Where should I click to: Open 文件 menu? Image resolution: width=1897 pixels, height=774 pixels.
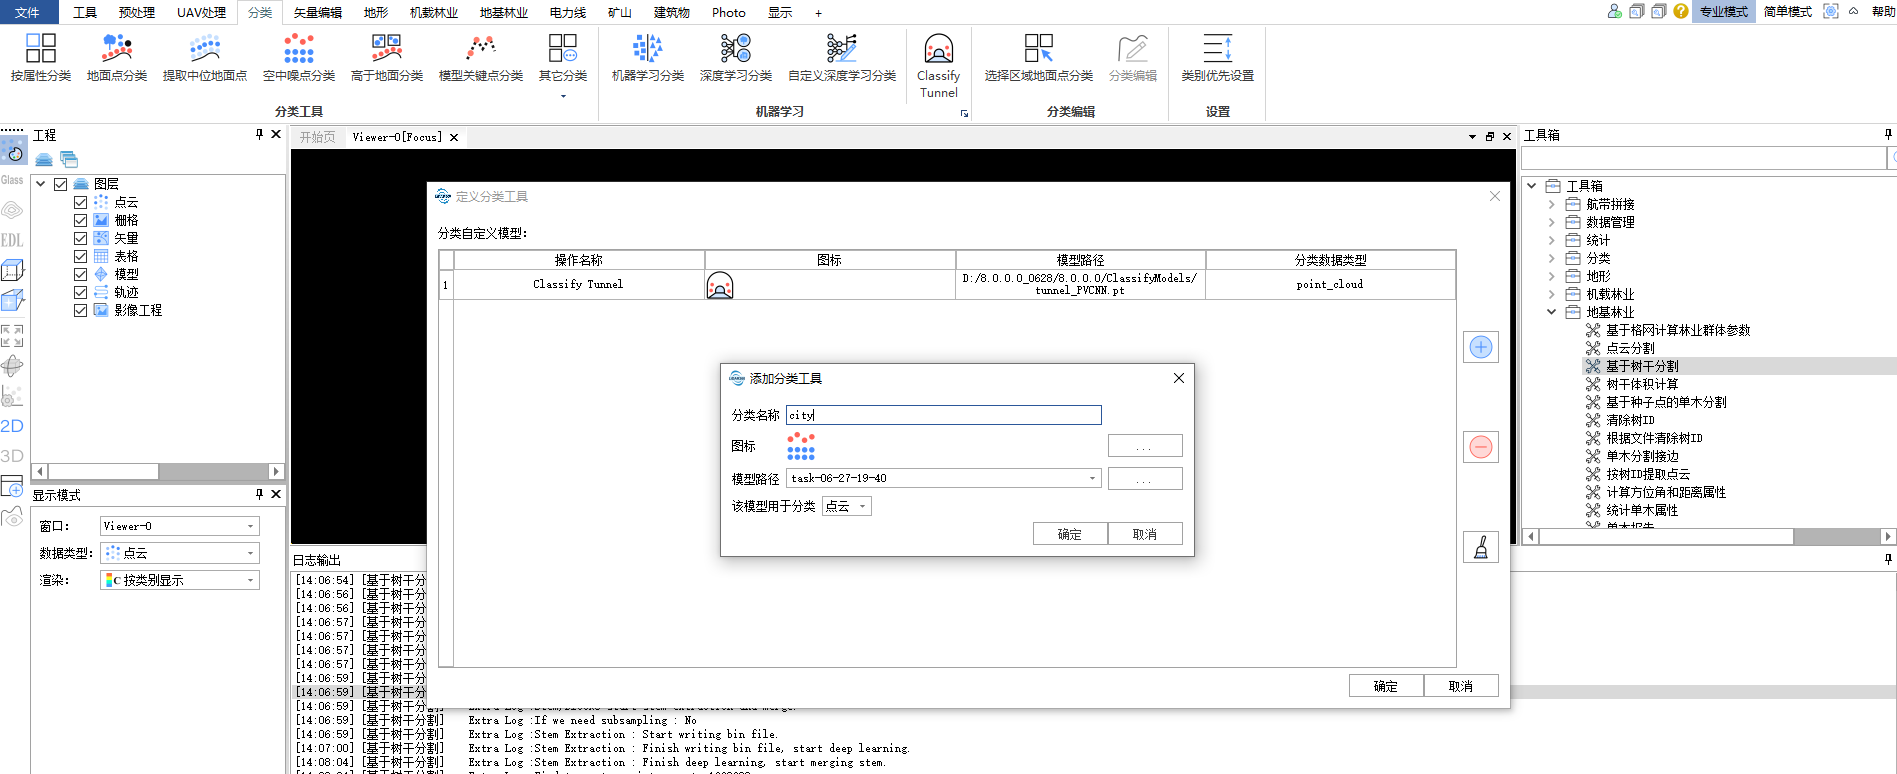click(x=28, y=12)
